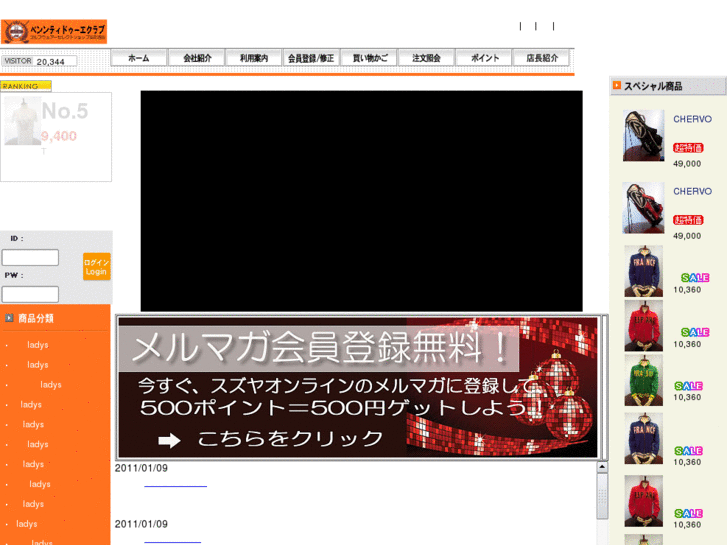Click the ranking price 9,400
The width and height of the screenshot is (727, 545).
click(x=59, y=136)
